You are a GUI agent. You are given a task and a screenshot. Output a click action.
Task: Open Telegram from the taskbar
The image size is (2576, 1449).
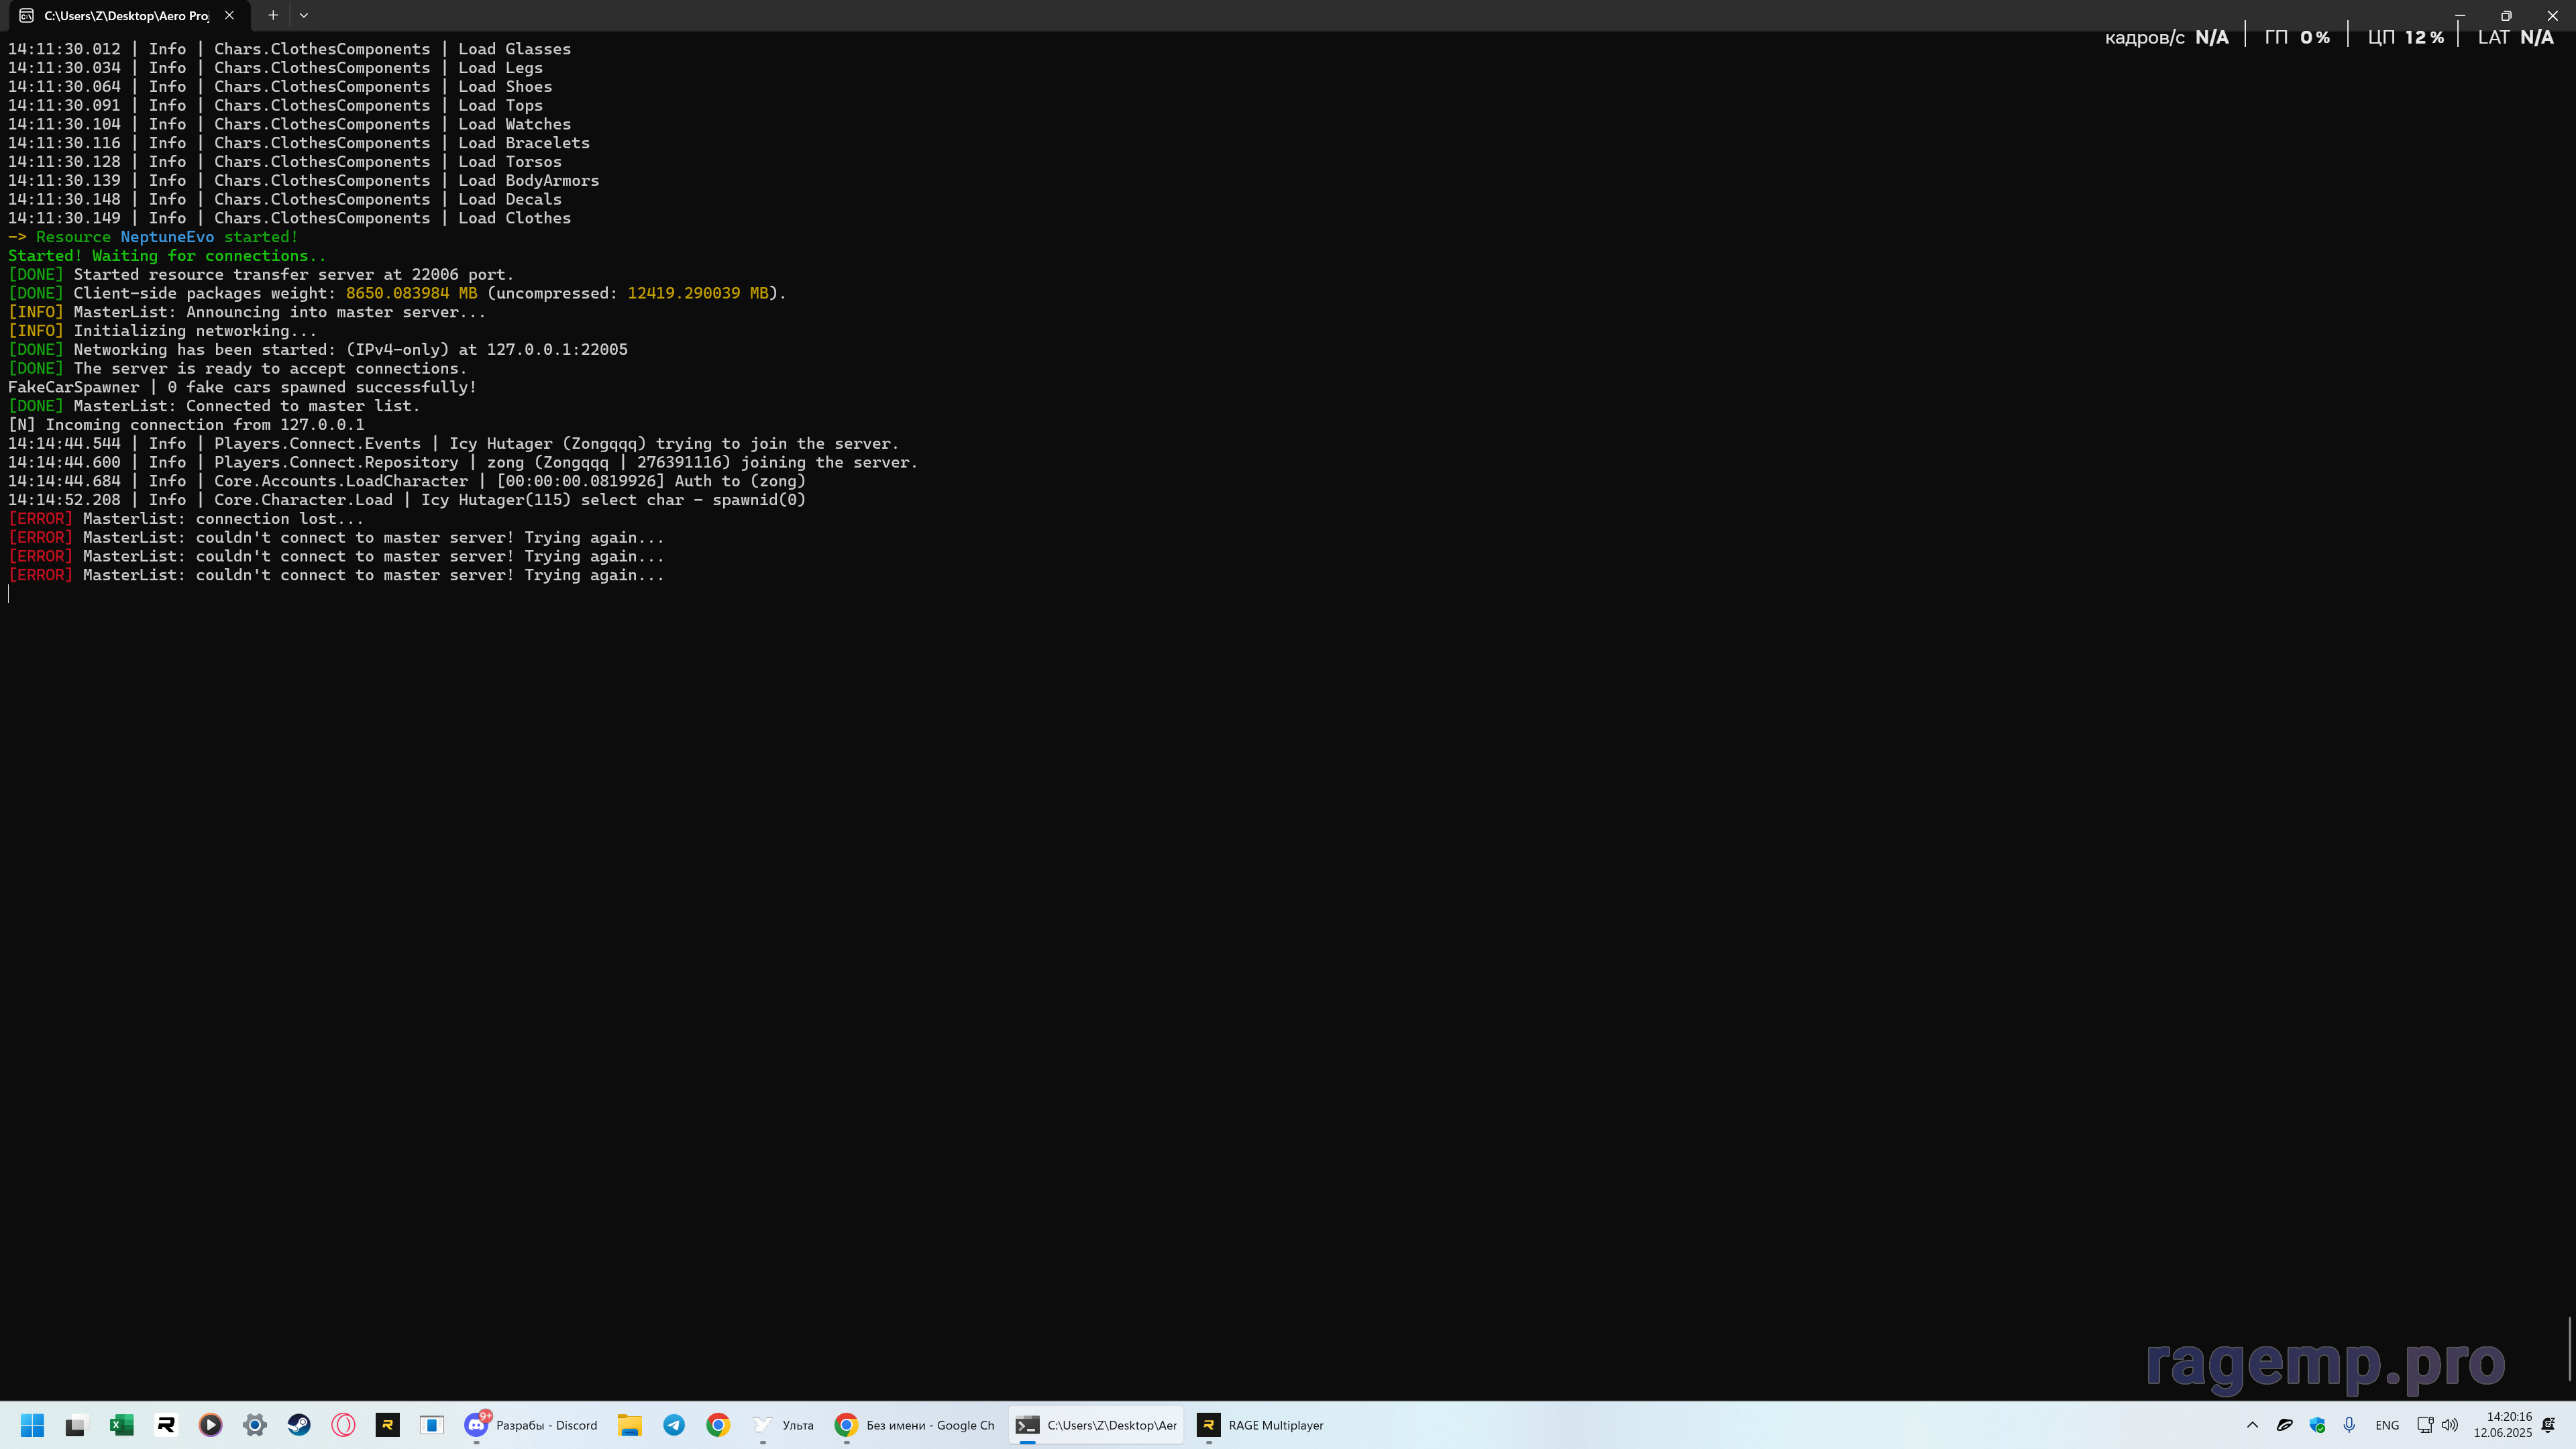[x=674, y=1425]
